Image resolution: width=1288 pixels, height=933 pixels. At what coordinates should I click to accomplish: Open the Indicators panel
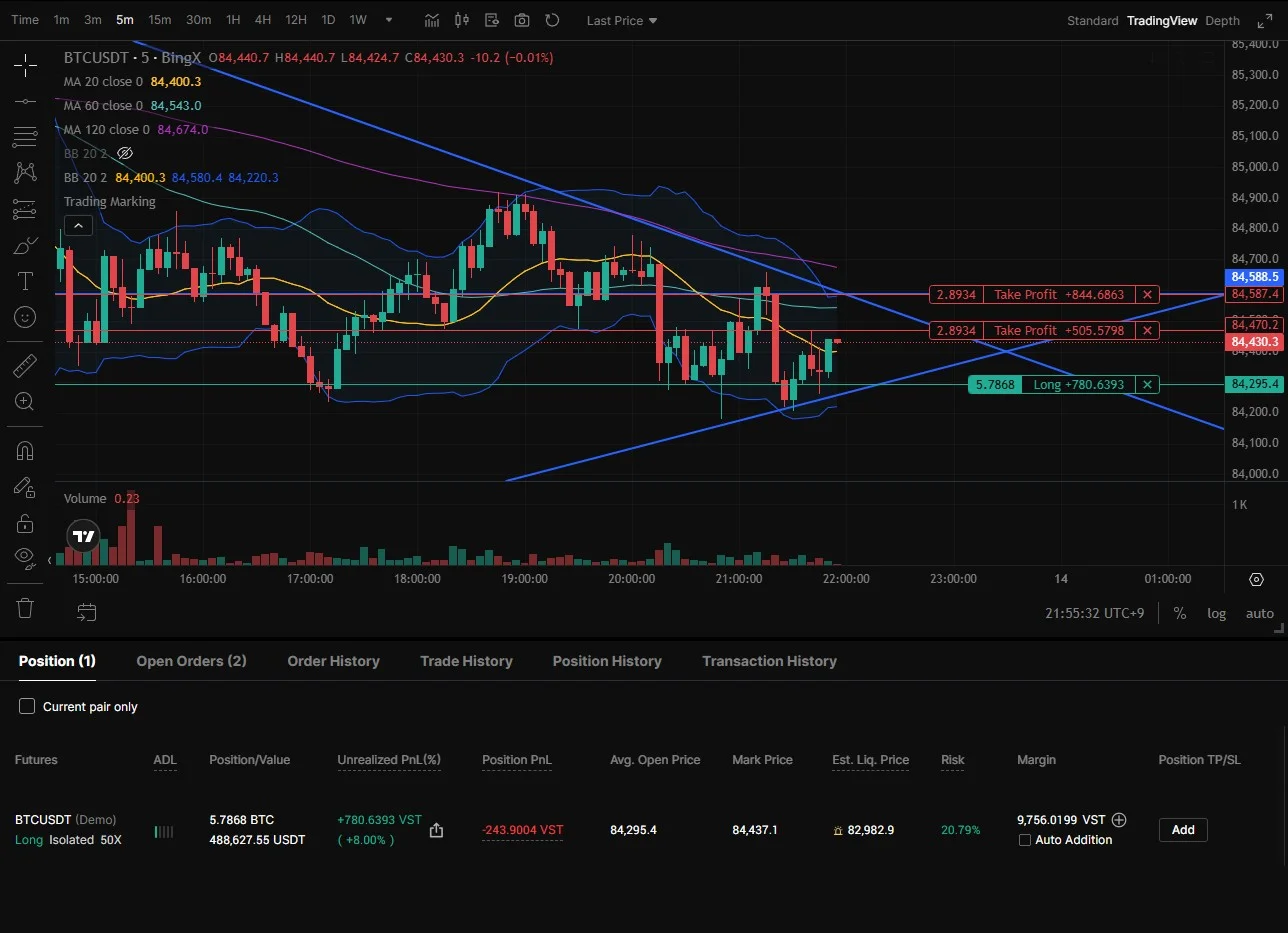tap(431, 20)
